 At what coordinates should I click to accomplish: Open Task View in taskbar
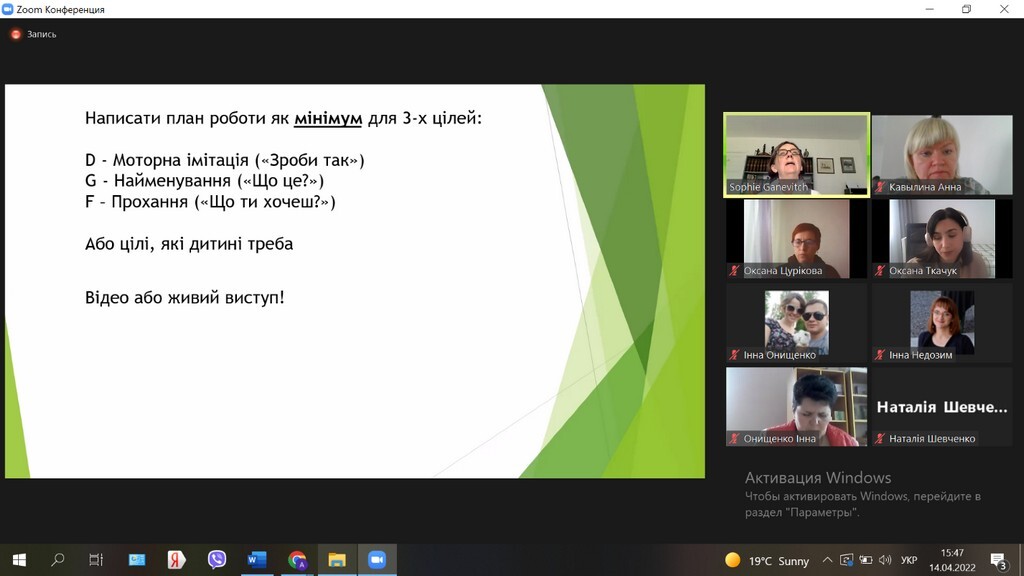pos(96,560)
